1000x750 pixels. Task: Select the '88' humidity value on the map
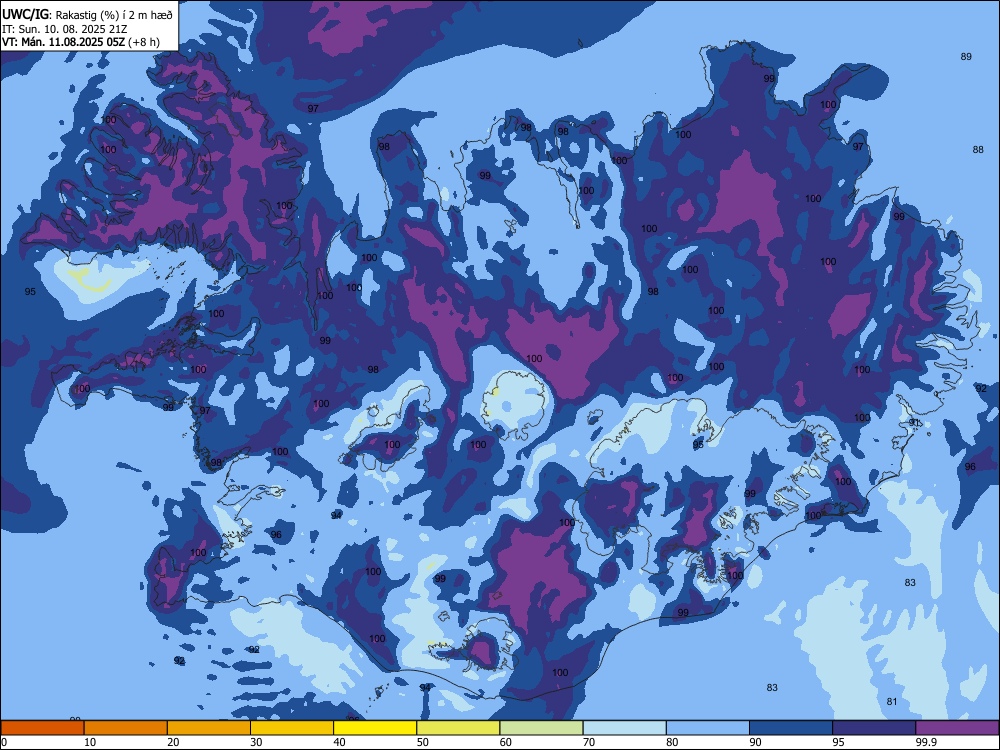[x=978, y=150]
